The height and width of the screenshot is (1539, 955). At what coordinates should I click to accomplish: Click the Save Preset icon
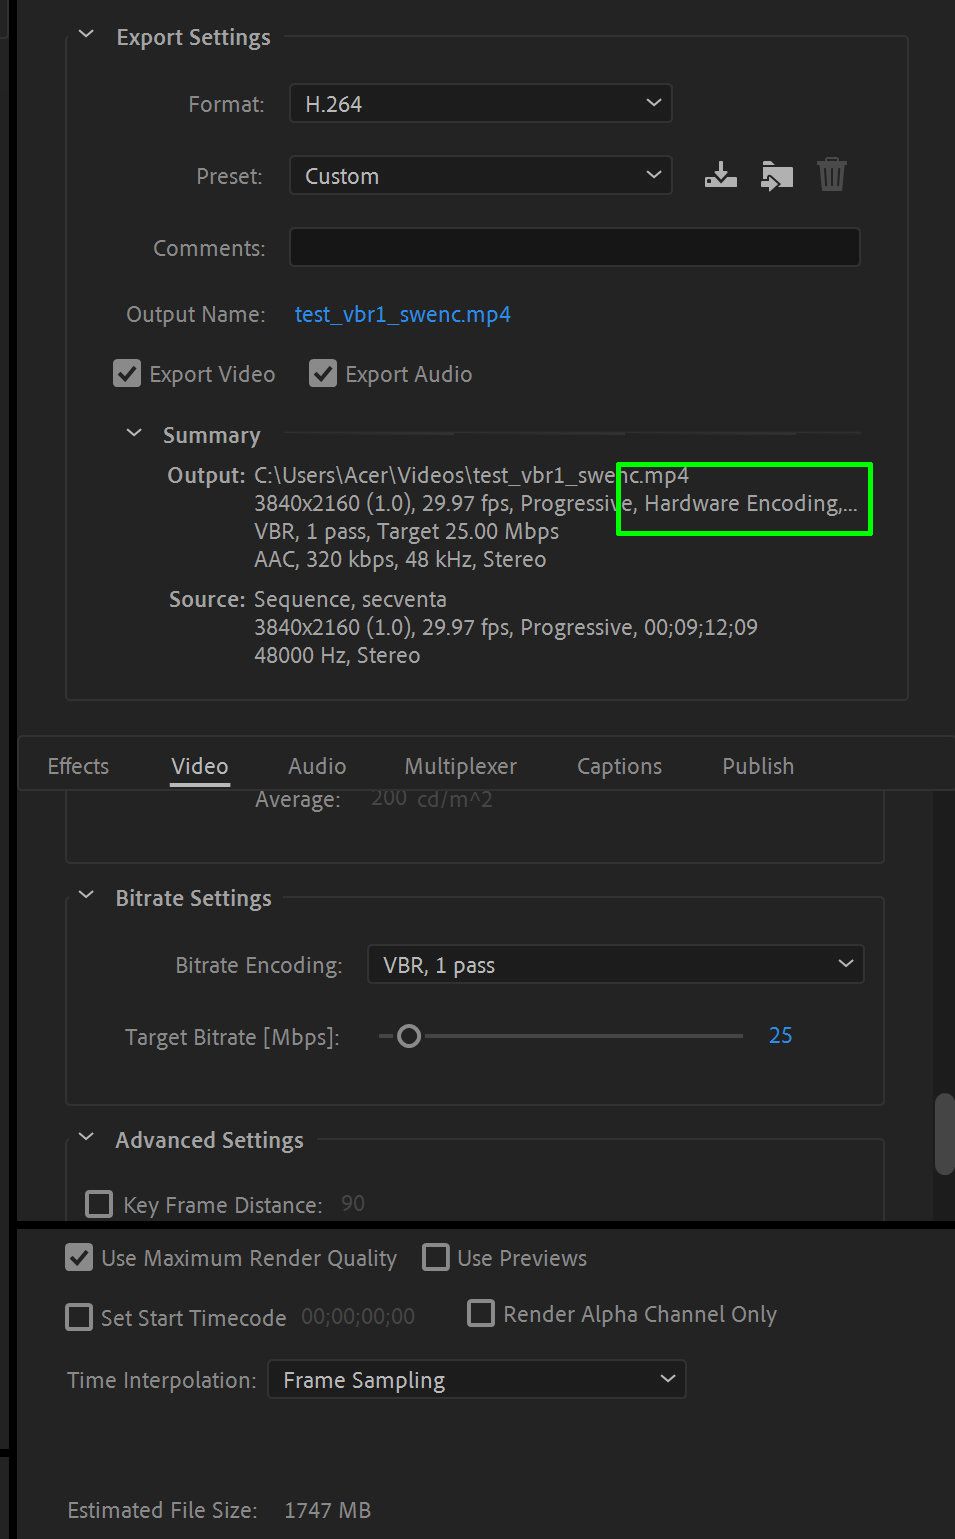[x=720, y=176]
